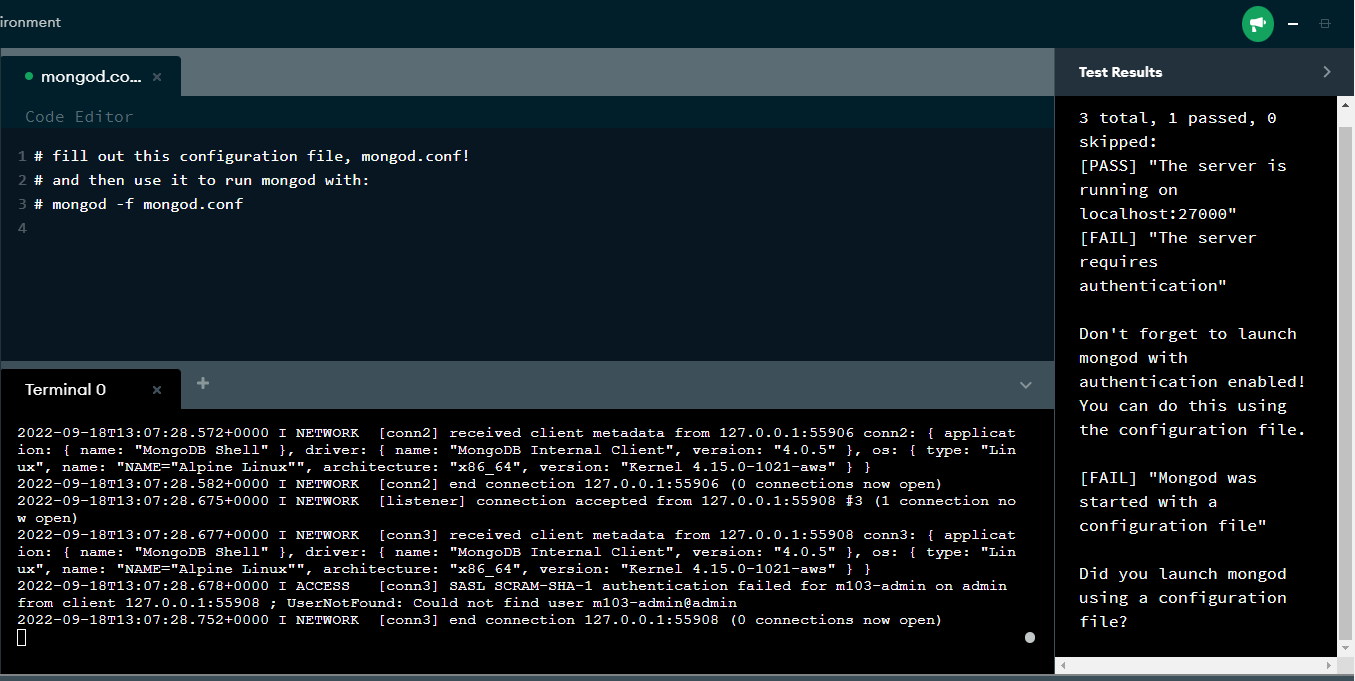Collapse the terminal panel using its chevron
This screenshot has height=681, width=1355.
pyautogui.click(x=1025, y=385)
